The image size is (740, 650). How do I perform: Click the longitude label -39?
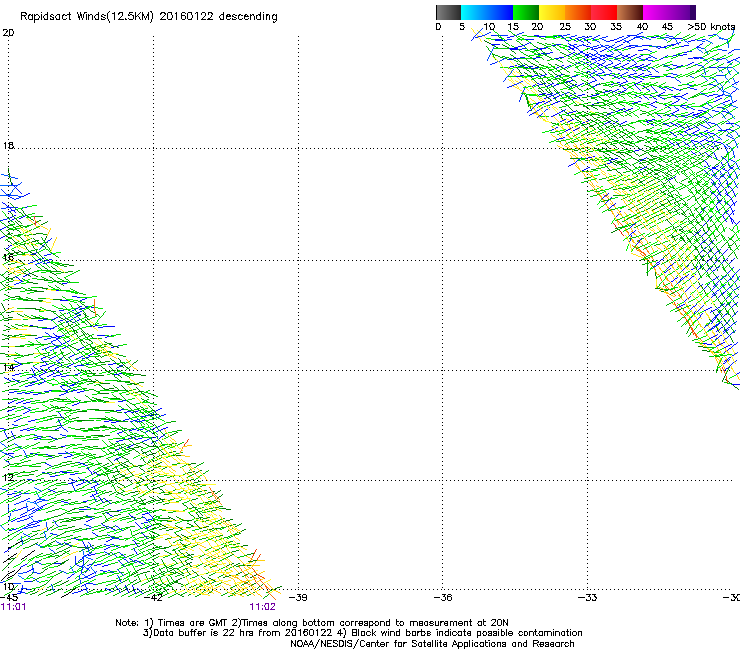coord(298,598)
